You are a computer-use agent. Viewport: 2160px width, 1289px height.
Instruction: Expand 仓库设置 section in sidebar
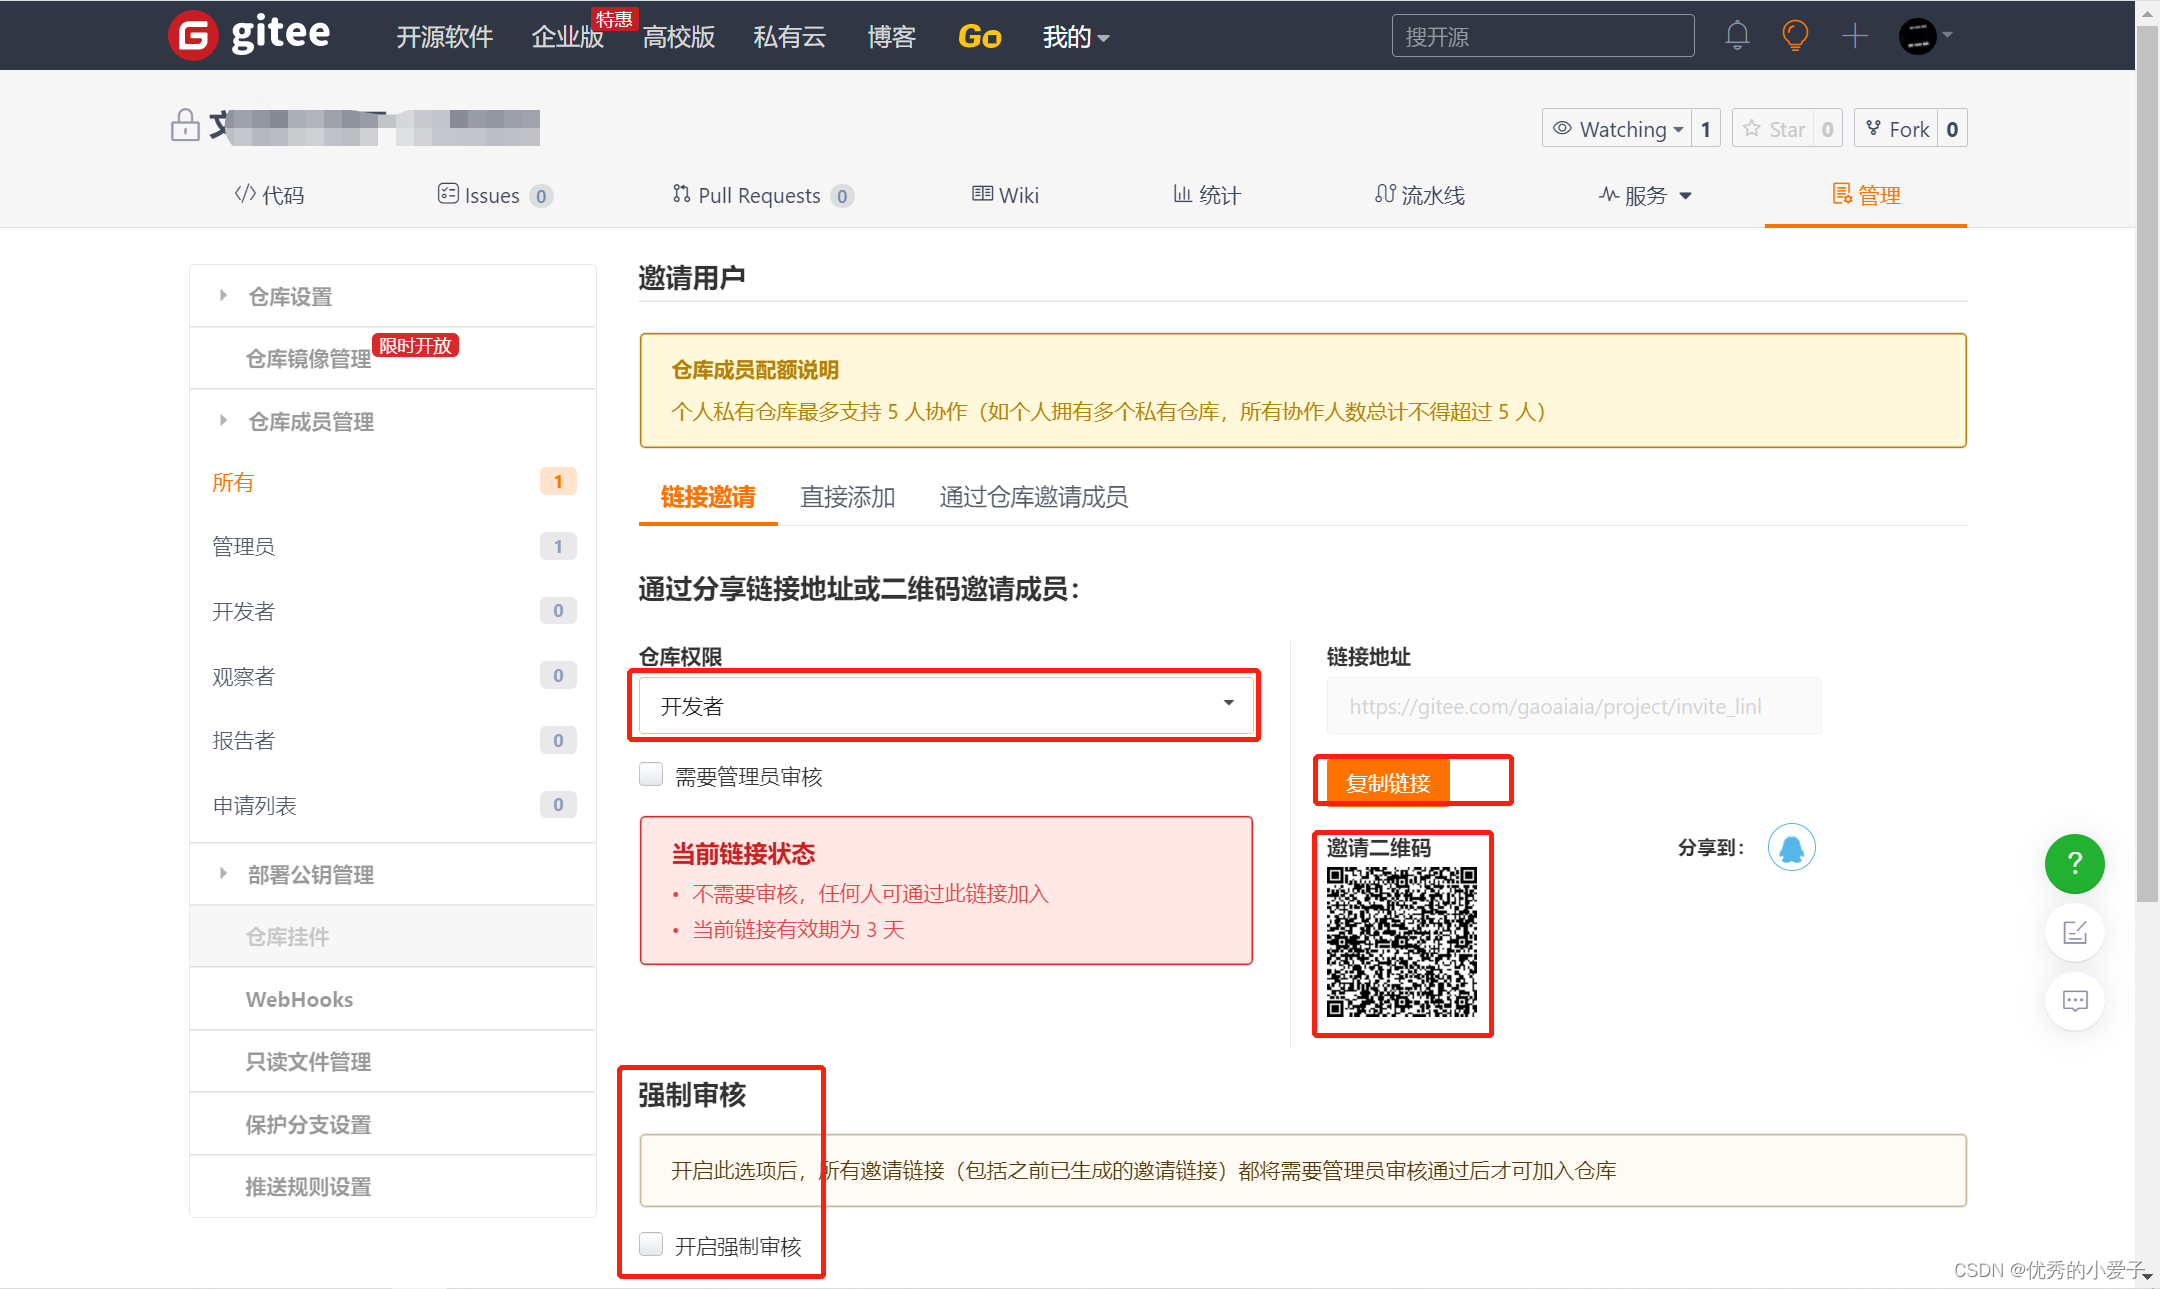click(393, 296)
